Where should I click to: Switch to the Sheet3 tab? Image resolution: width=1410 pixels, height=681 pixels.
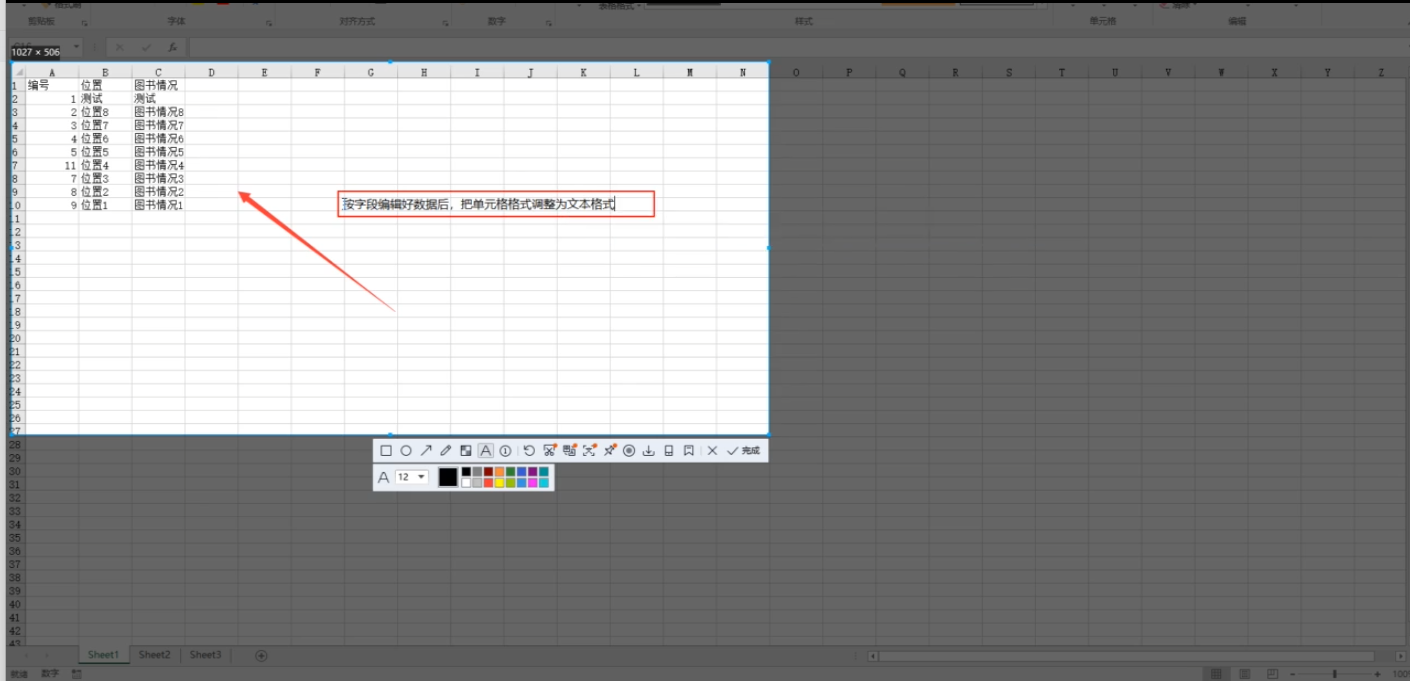click(x=205, y=655)
